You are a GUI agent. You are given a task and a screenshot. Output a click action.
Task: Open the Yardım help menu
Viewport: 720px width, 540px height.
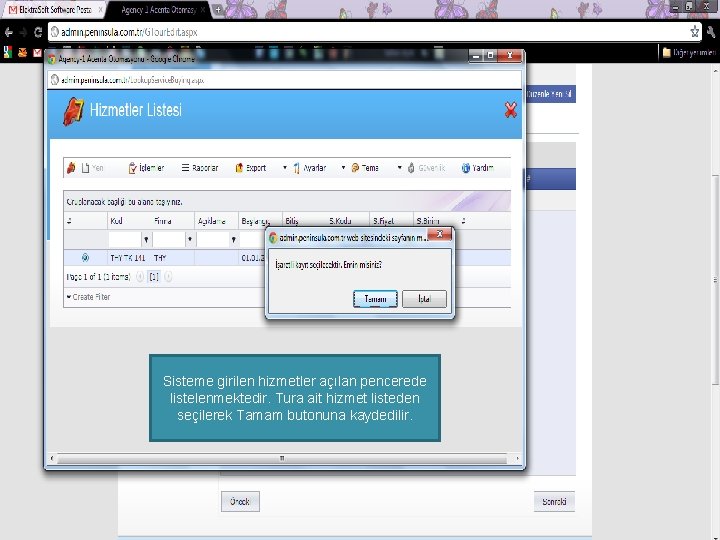pyautogui.click(x=478, y=168)
